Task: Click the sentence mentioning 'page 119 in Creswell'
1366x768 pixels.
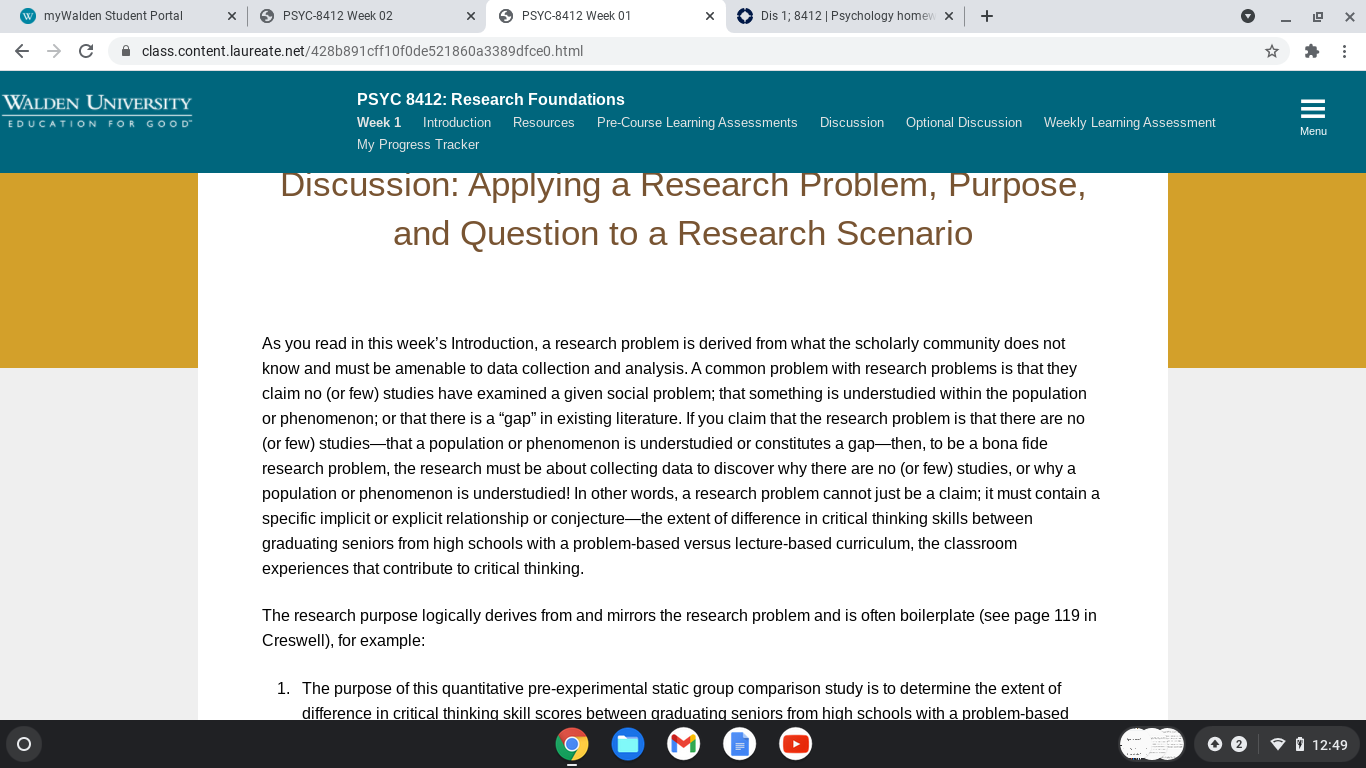Action: coord(680,628)
